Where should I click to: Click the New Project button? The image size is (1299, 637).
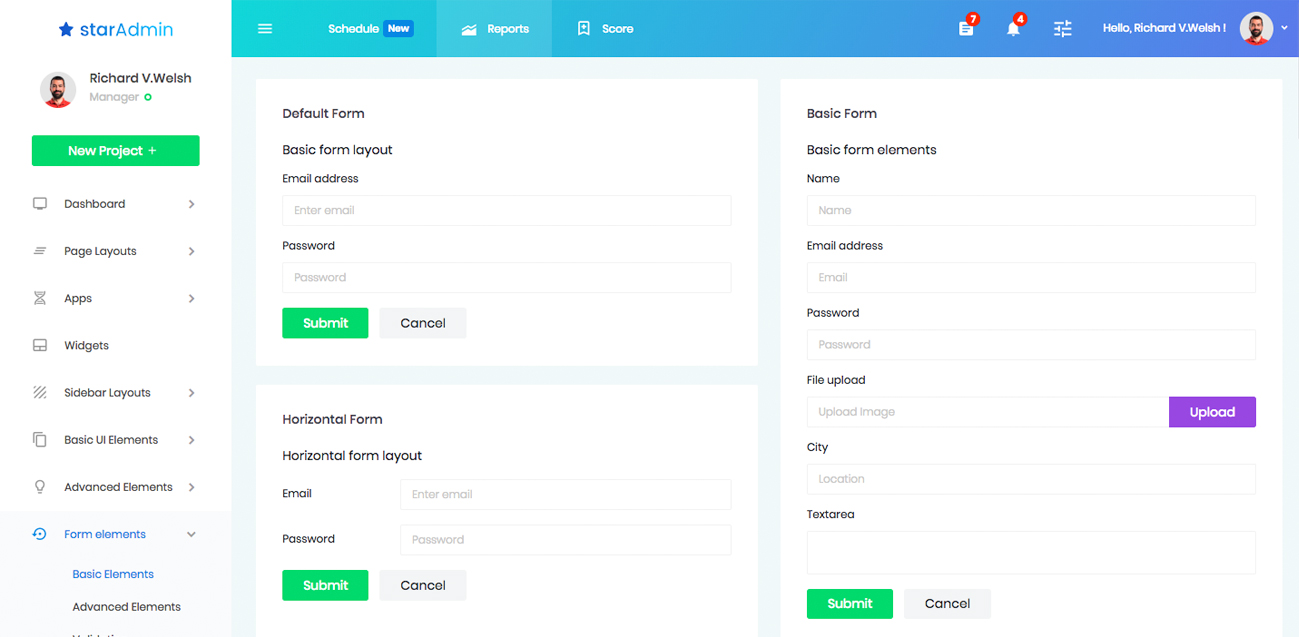click(115, 151)
